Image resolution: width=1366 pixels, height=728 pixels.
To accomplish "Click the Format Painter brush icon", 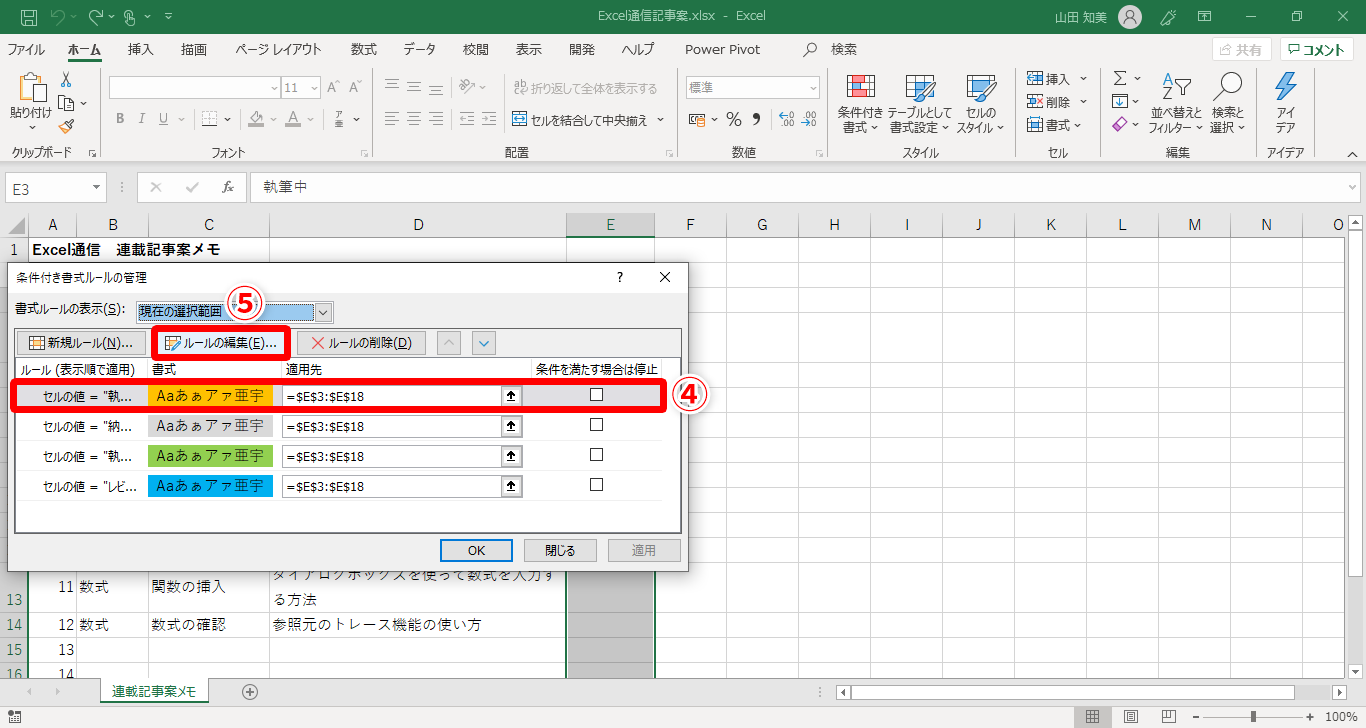I will [66, 126].
